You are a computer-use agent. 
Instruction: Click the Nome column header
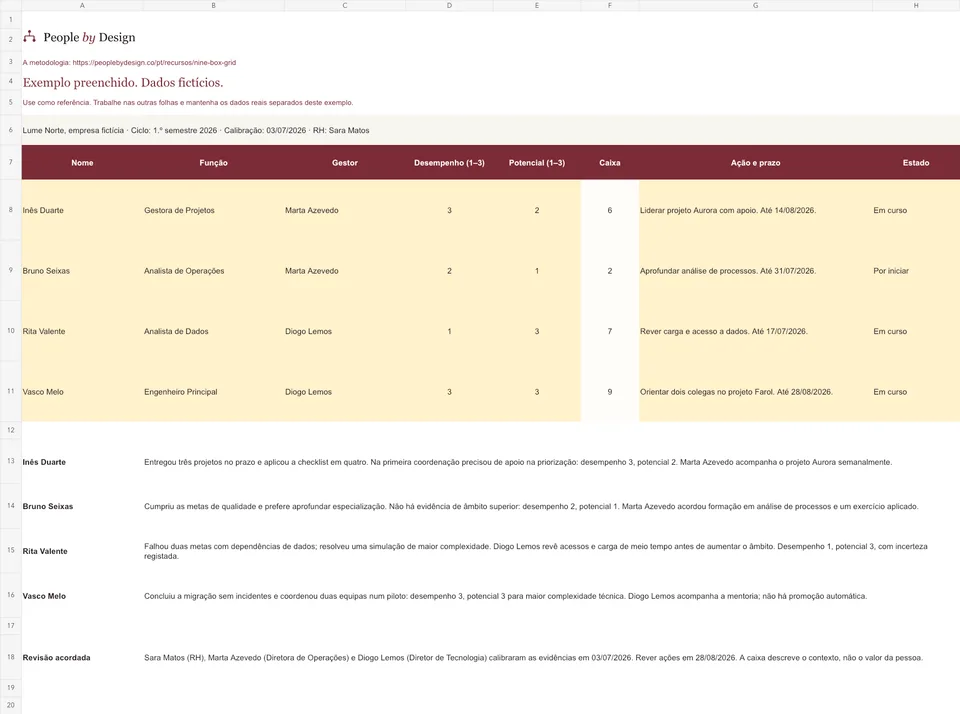(82, 163)
